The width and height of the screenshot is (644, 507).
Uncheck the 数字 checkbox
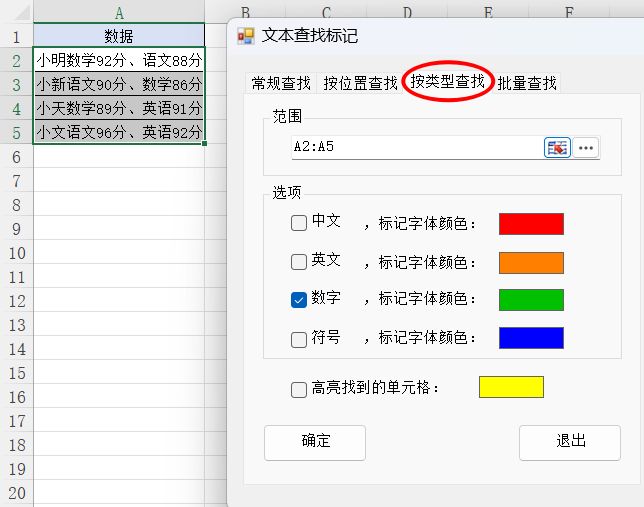(x=299, y=300)
